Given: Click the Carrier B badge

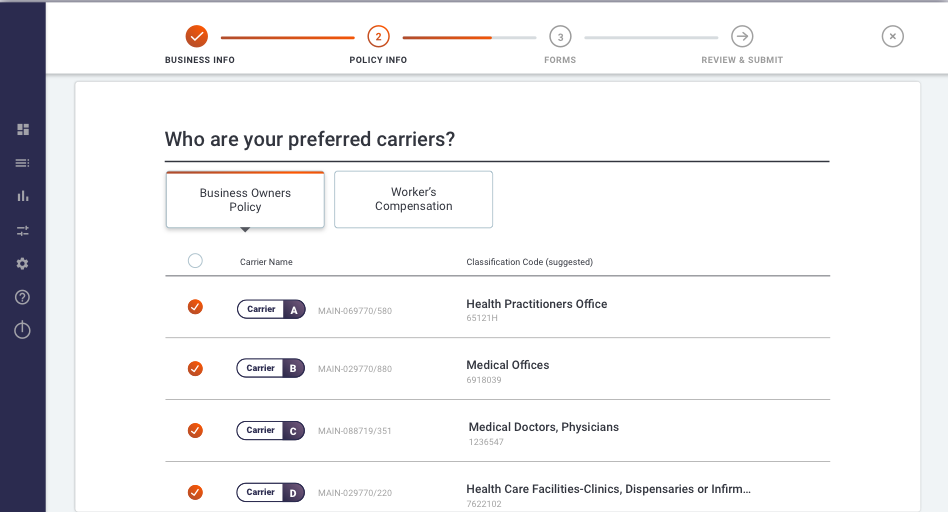Looking at the screenshot, I should [271, 368].
